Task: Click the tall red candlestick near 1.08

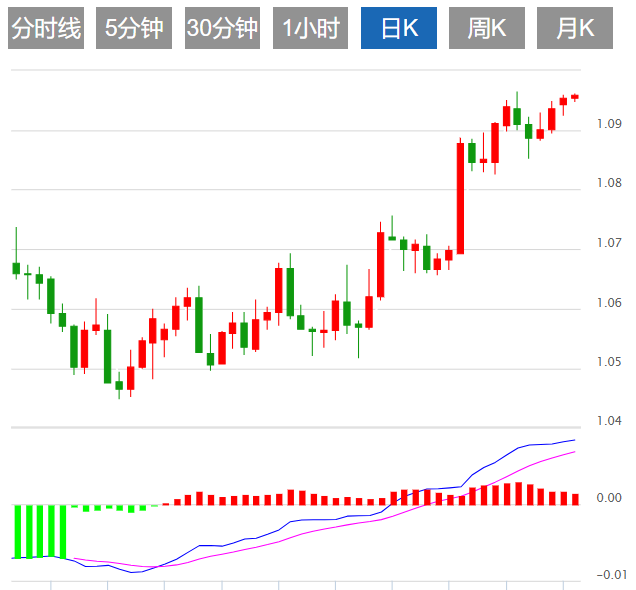Action: [460, 198]
